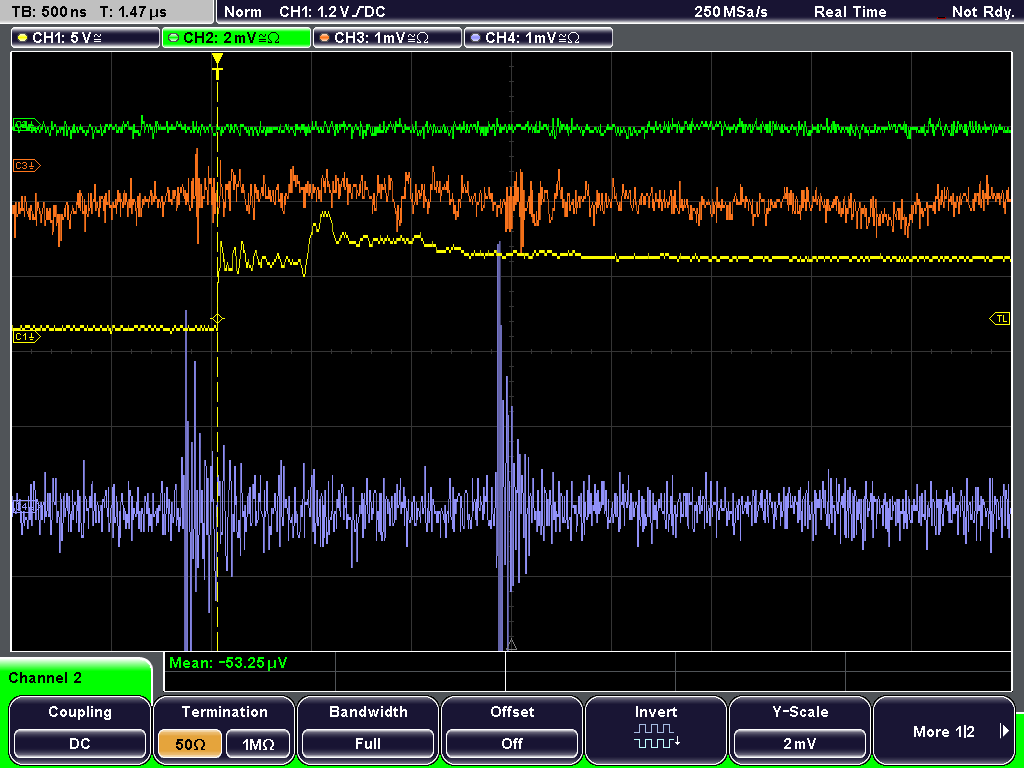Click the Mean: -53.25 µV measurement
The height and width of the screenshot is (768, 1024).
click(228, 663)
